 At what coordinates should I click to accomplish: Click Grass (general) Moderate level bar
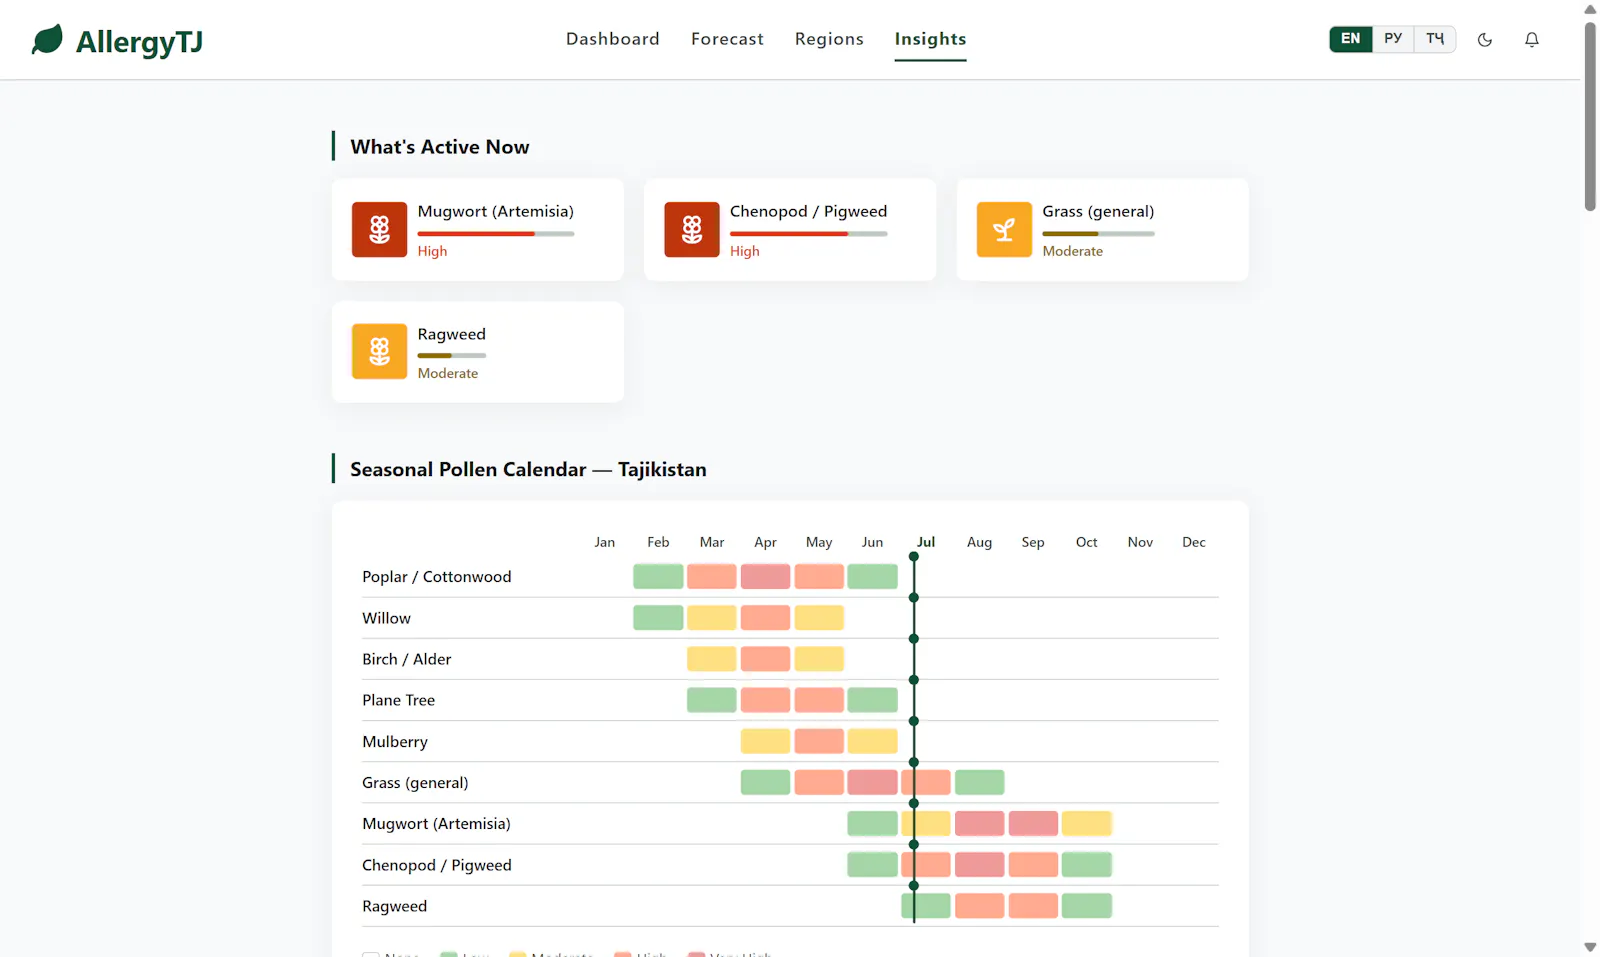pyautogui.click(x=1098, y=234)
